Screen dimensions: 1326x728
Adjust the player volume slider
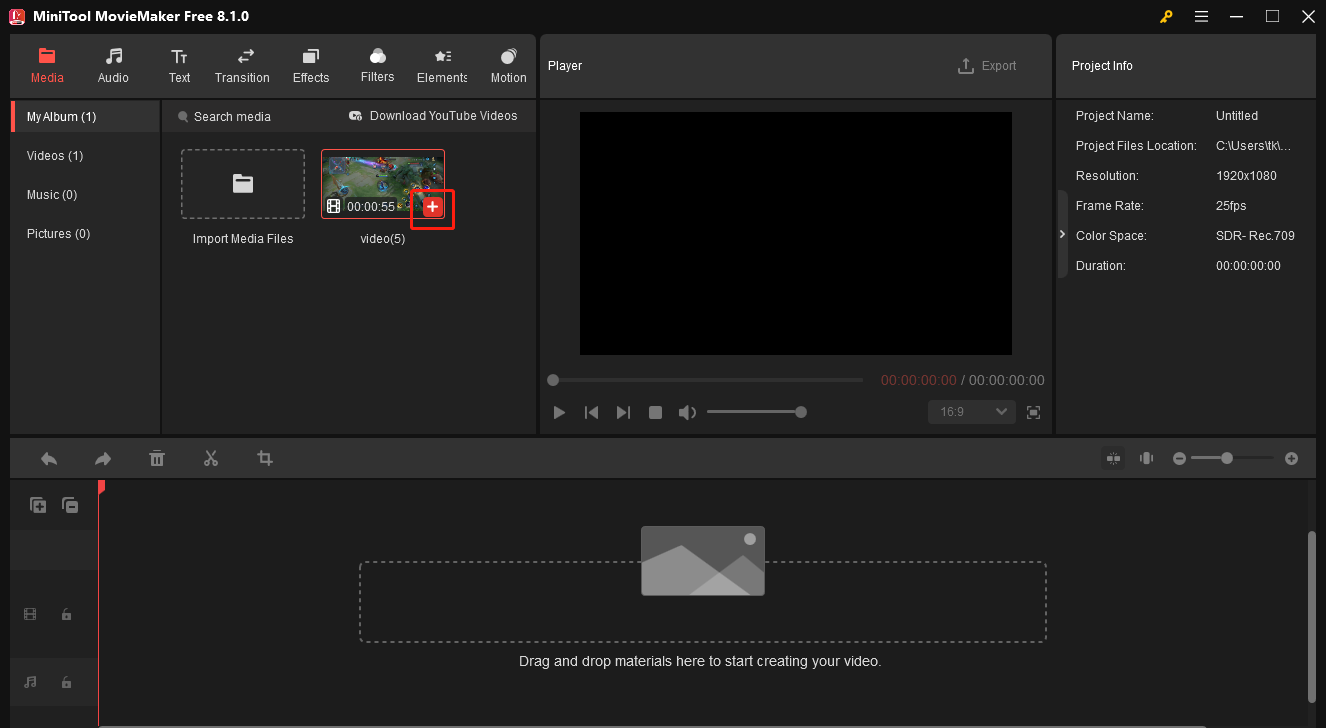tap(756, 412)
